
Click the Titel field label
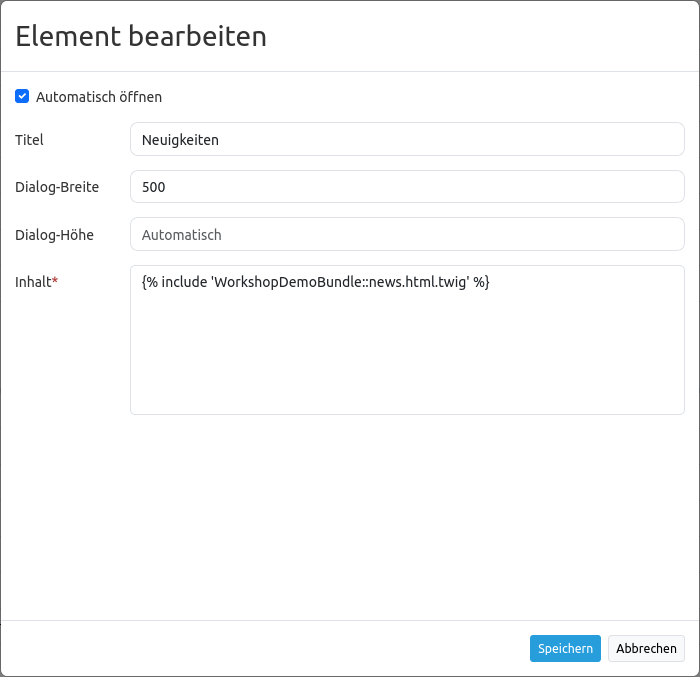[x=30, y=140]
